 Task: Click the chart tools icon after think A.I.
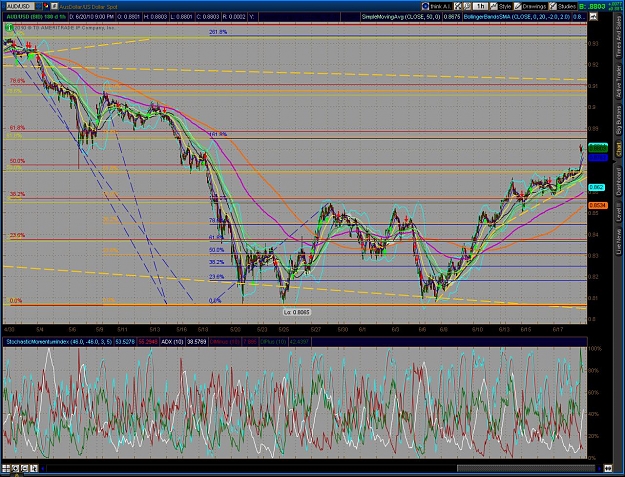[x=458, y=6]
